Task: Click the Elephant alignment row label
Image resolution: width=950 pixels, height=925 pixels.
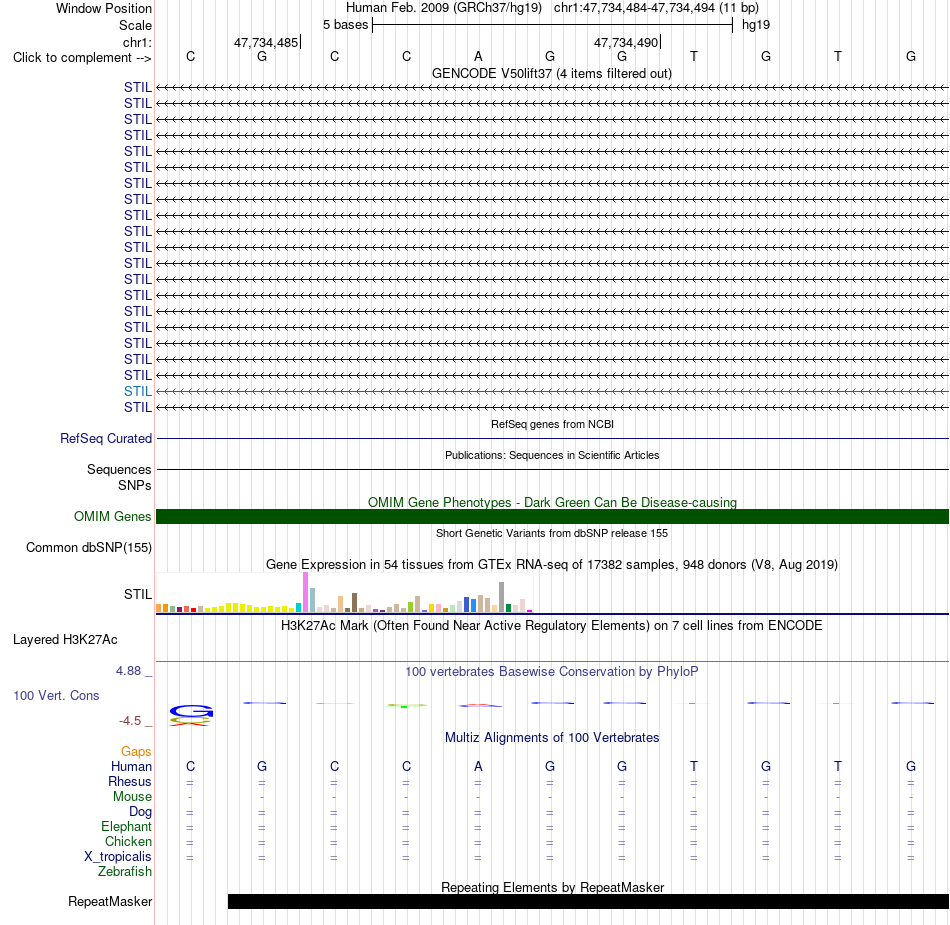Action: coord(127,826)
